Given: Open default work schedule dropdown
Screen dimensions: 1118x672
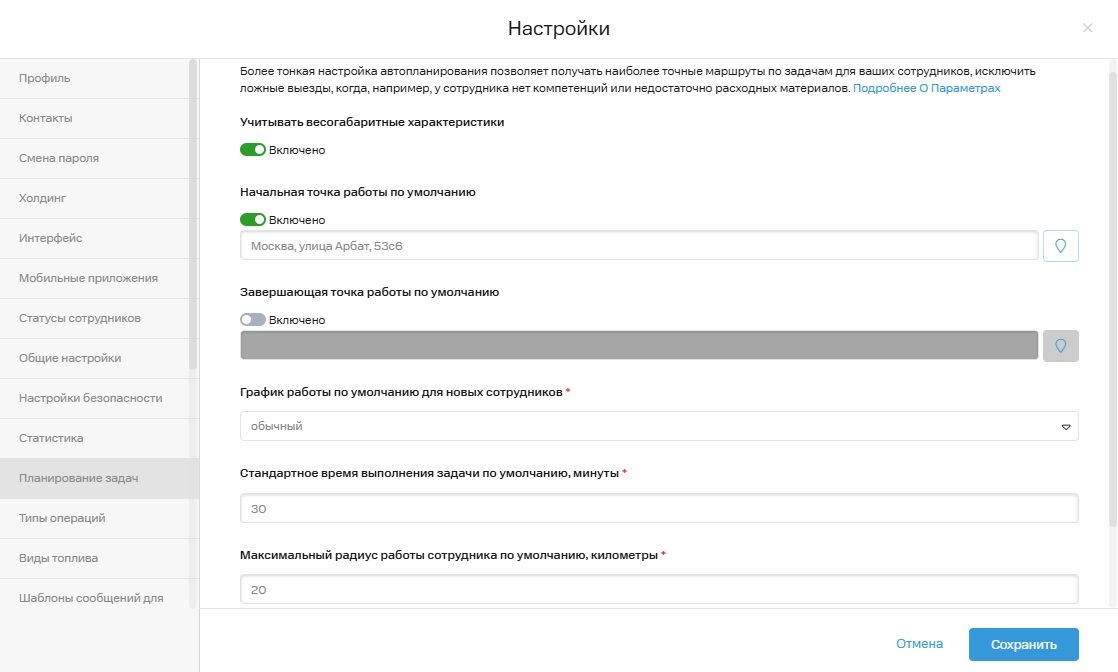Looking at the screenshot, I should click(x=659, y=426).
